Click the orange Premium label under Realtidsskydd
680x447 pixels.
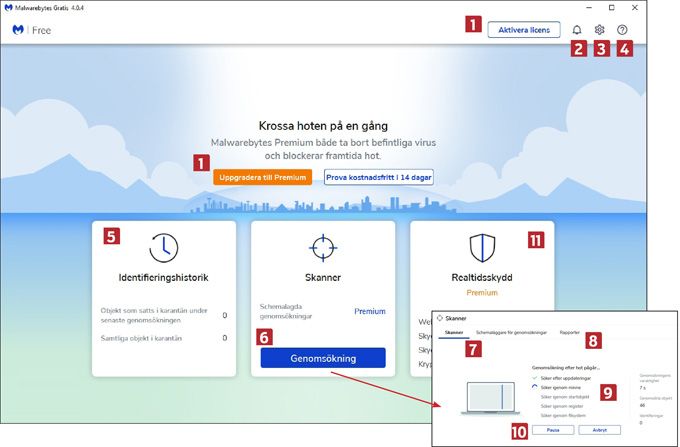pos(482,293)
